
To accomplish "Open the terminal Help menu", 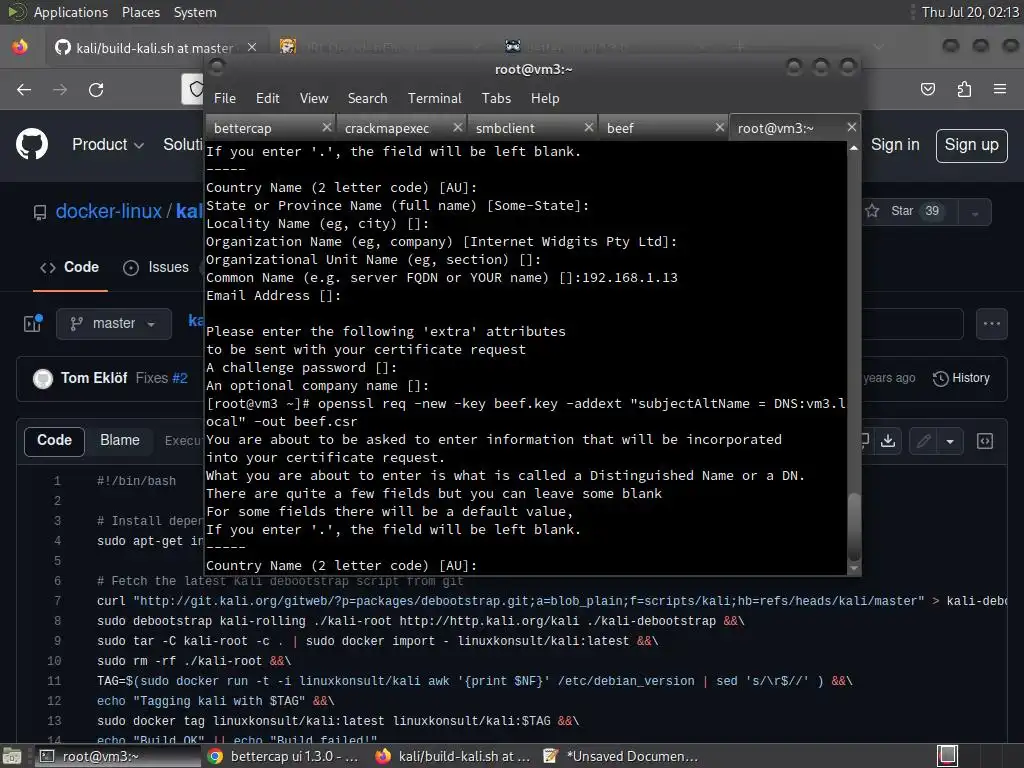I will coord(545,98).
